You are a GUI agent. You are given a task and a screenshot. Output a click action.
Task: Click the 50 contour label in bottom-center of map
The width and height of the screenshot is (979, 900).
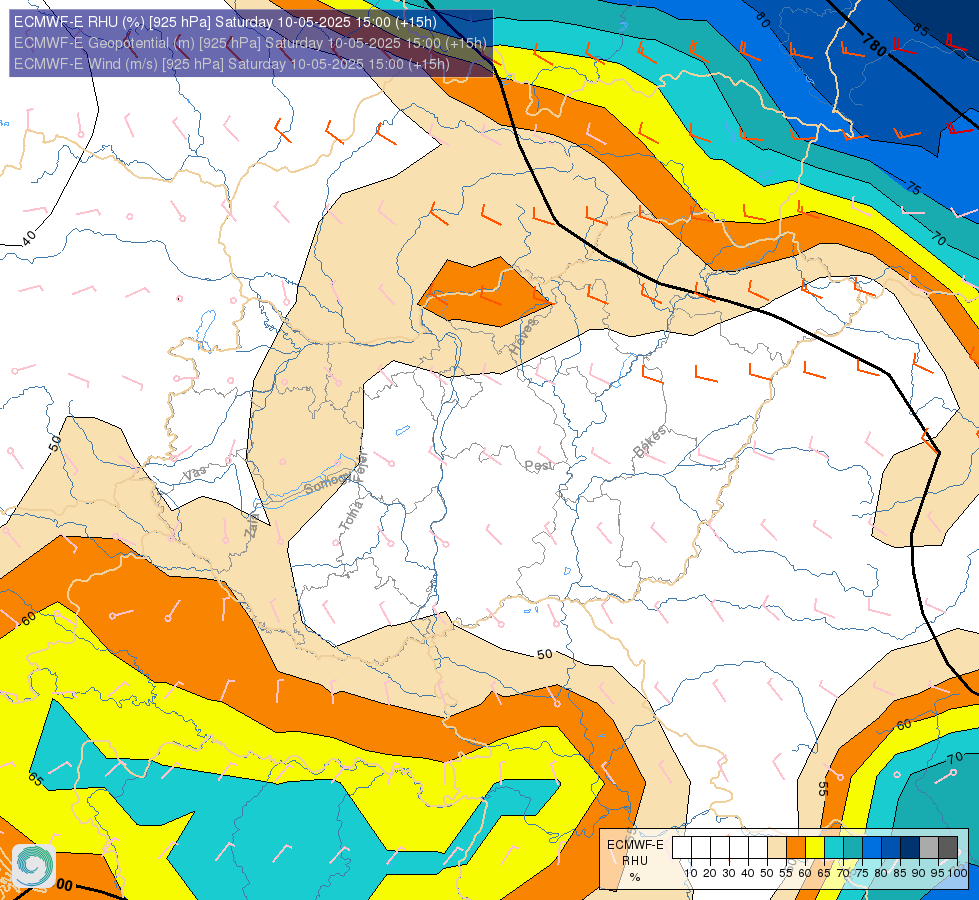544,654
